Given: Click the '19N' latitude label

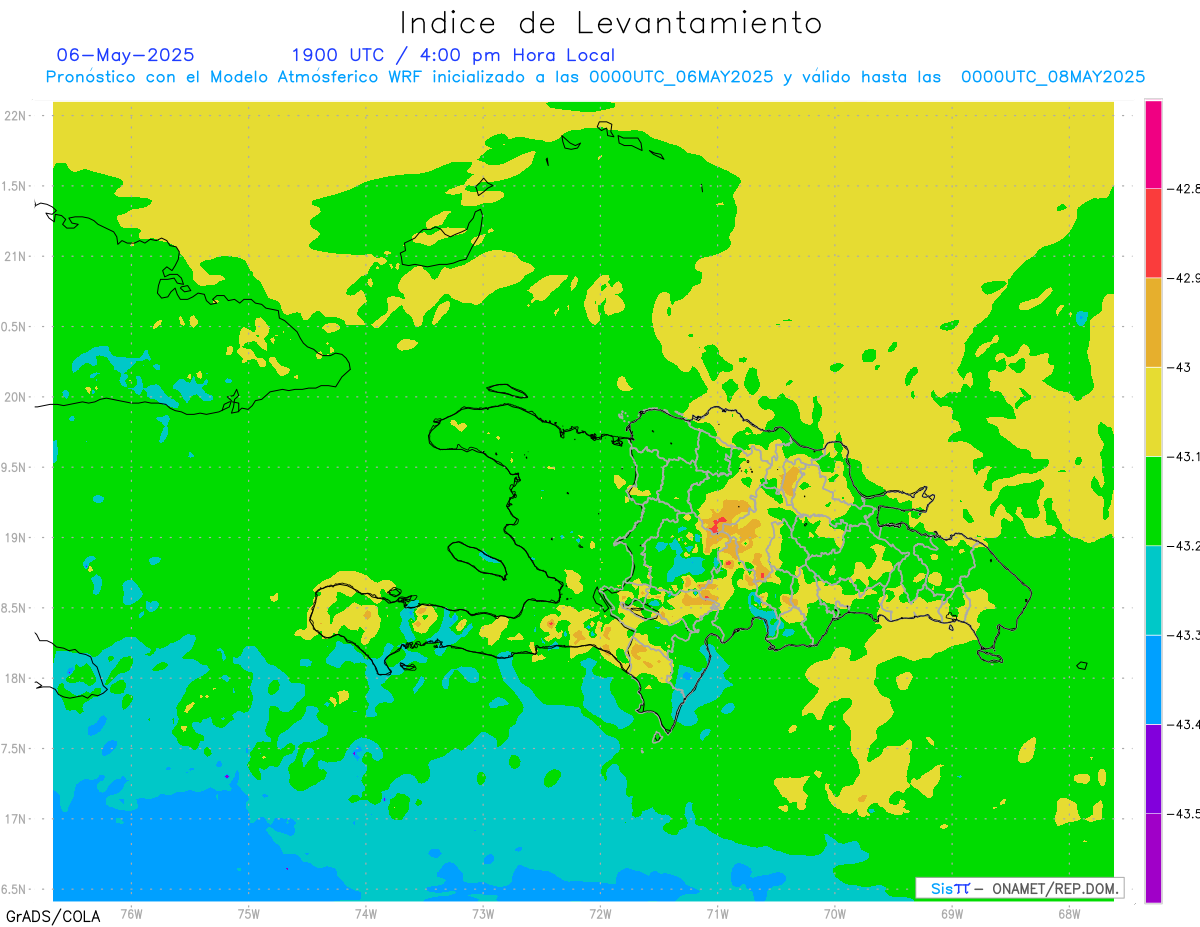Looking at the screenshot, I should pos(16,537).
